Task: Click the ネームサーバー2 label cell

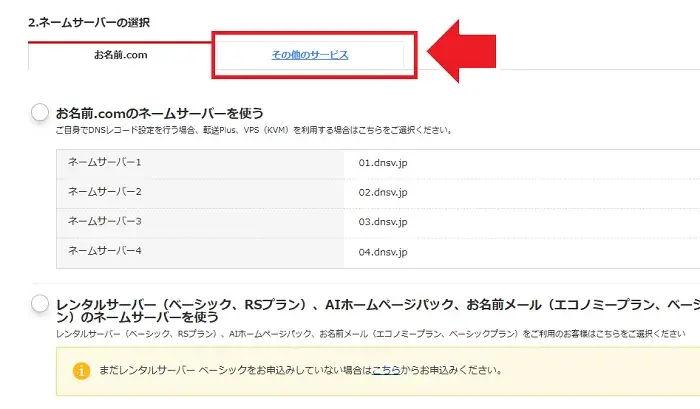Action: pyautogui.click(x=200, y=192)
